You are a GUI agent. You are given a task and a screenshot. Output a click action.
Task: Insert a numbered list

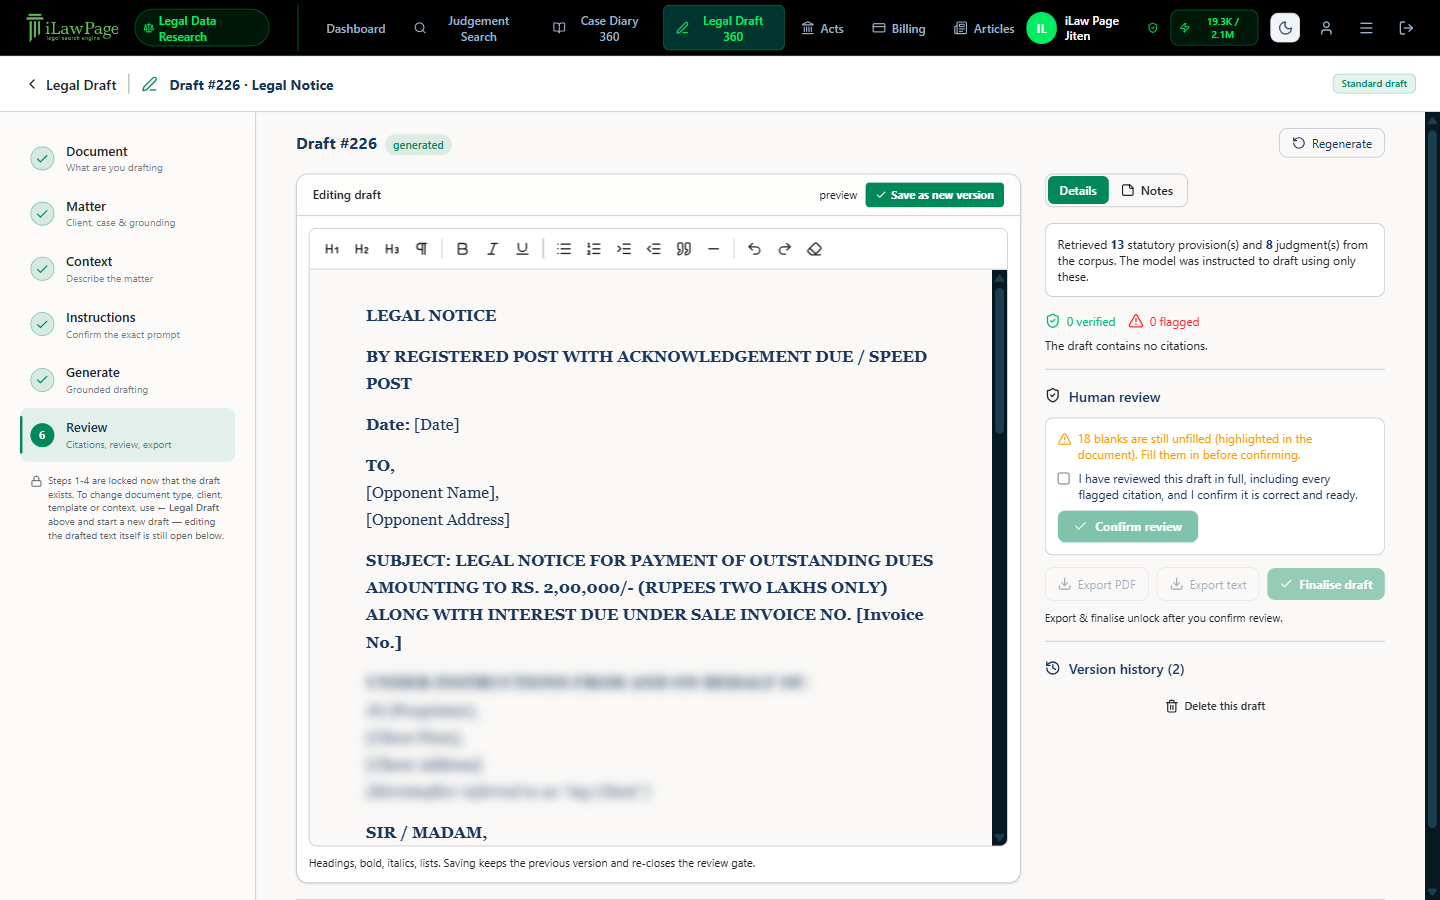coord(594,249)
